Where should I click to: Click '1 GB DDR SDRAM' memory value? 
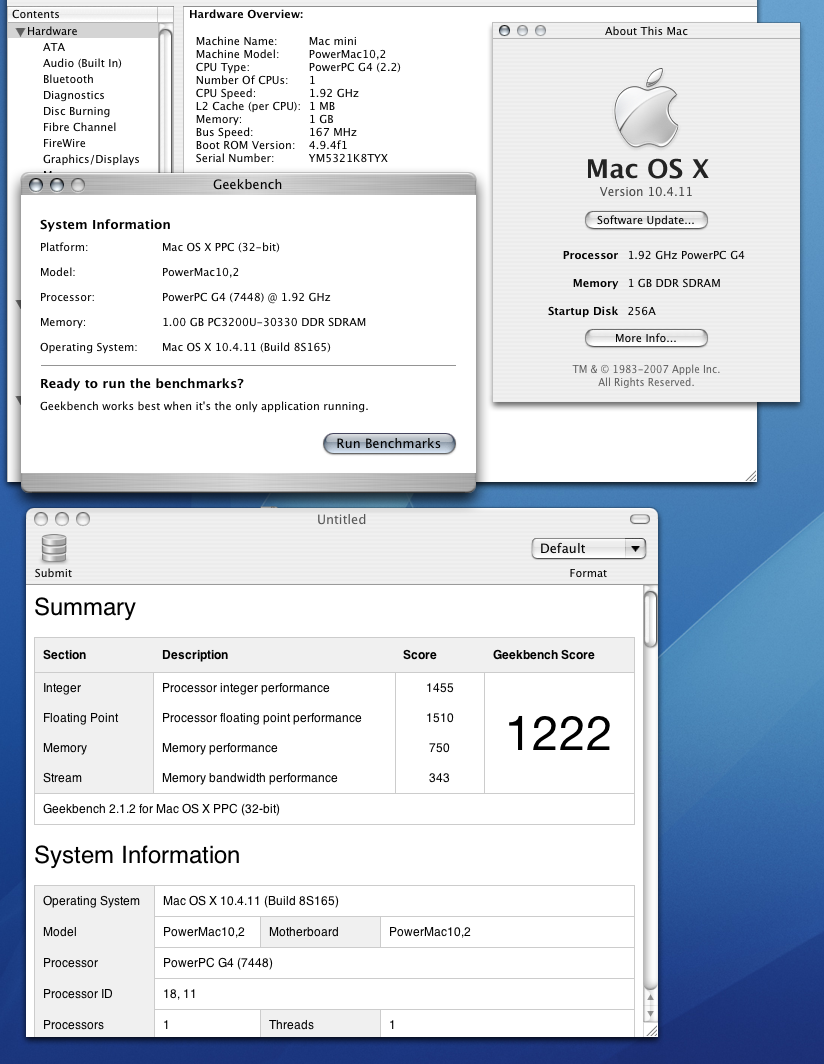point(674,284)
